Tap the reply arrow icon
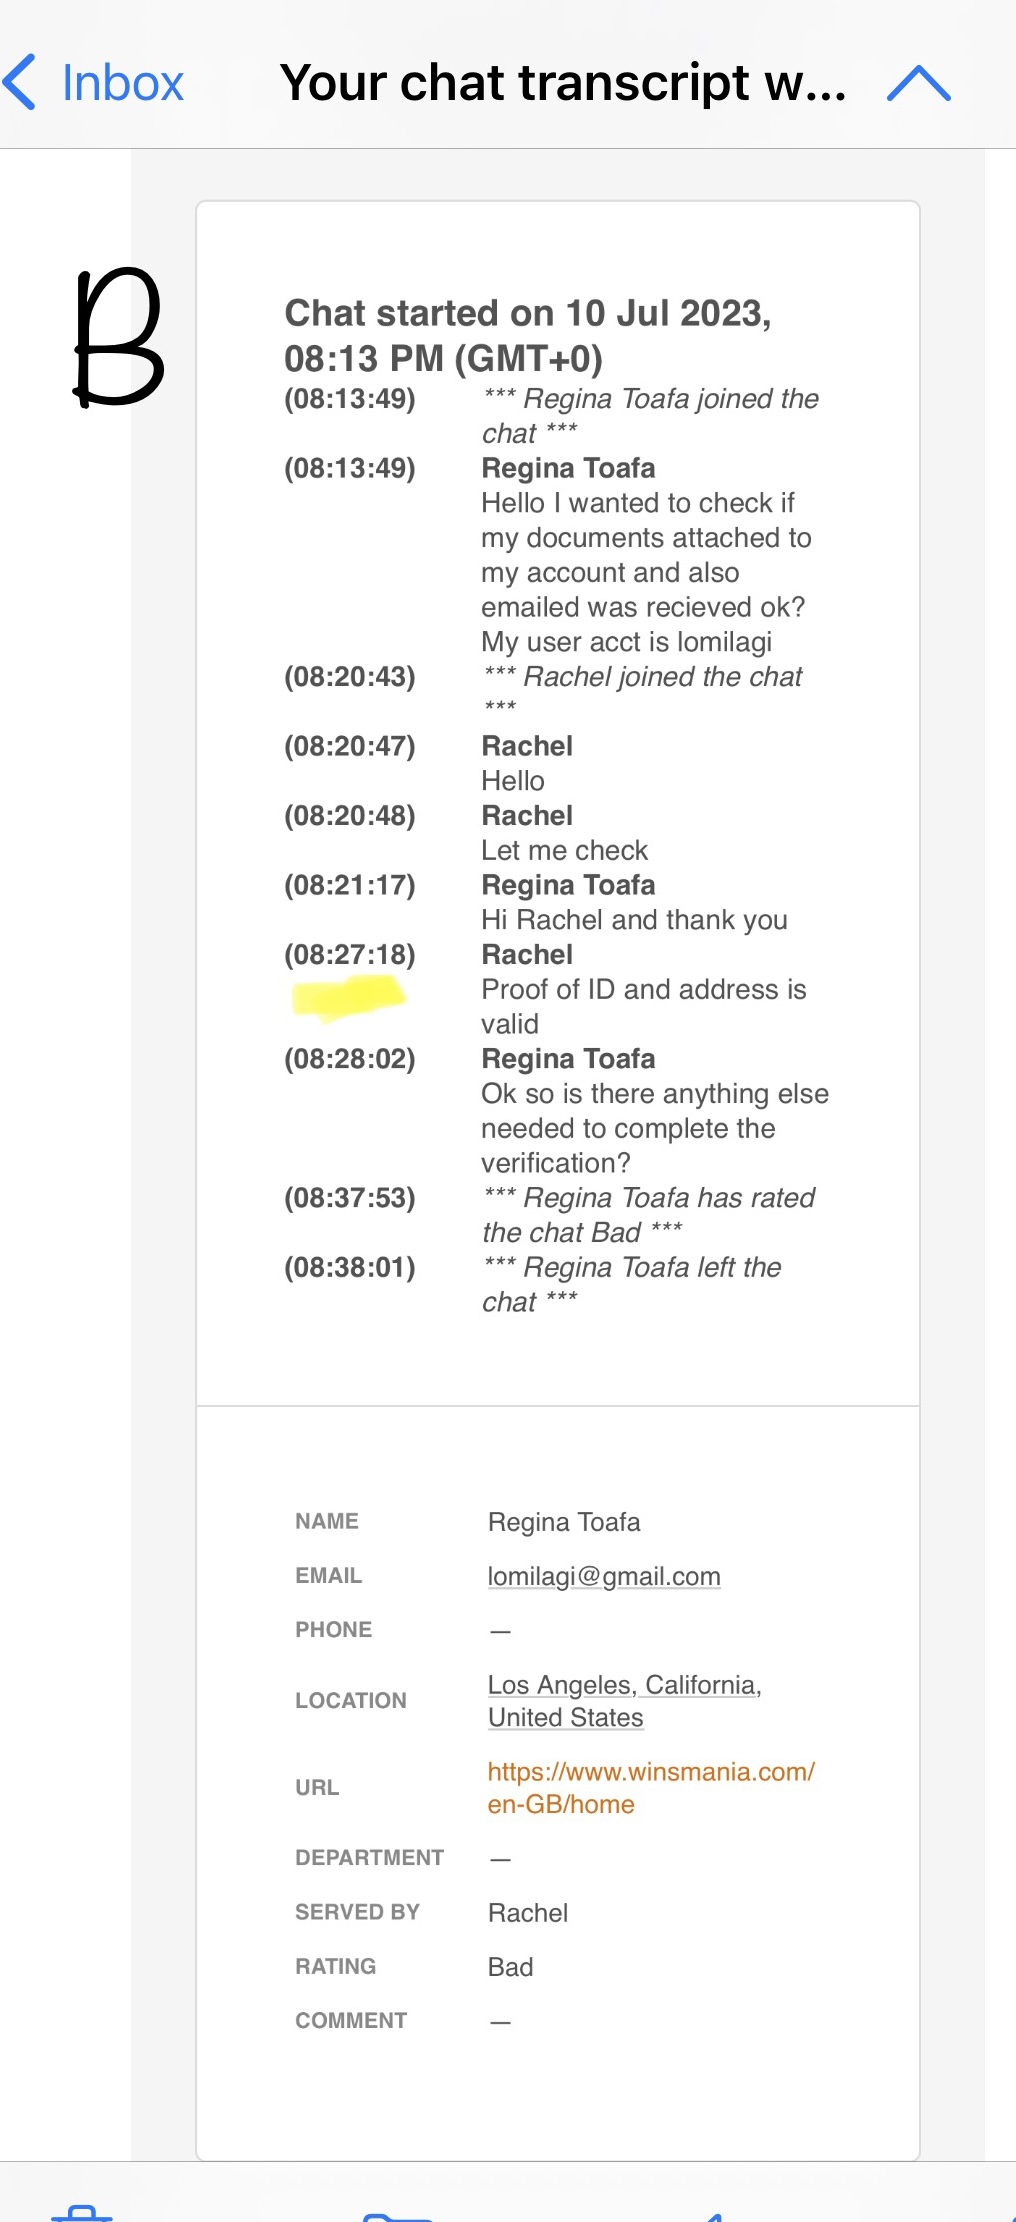 [x=712, y=2216]
